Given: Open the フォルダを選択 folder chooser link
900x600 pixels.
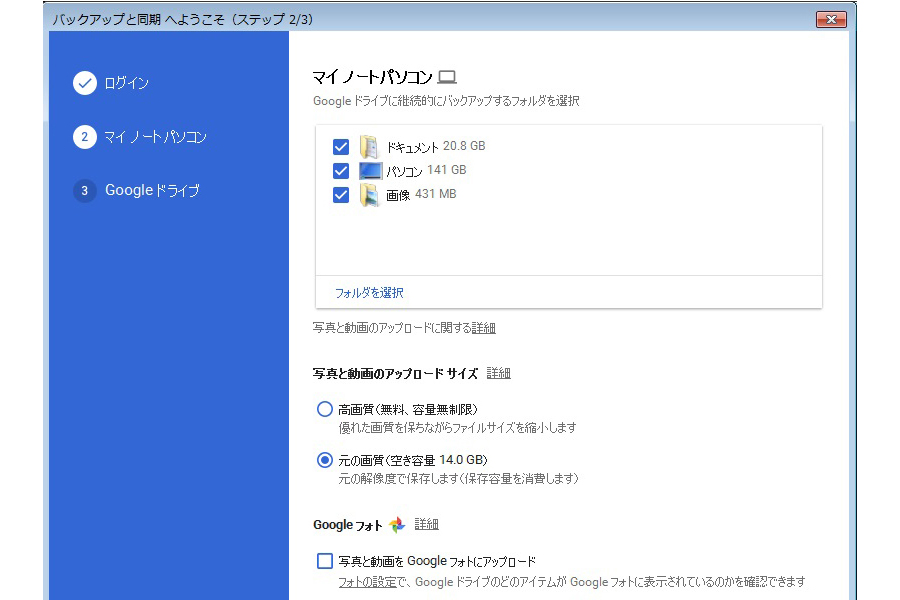Looking at the screenshot, I should [x=369, y=293].
